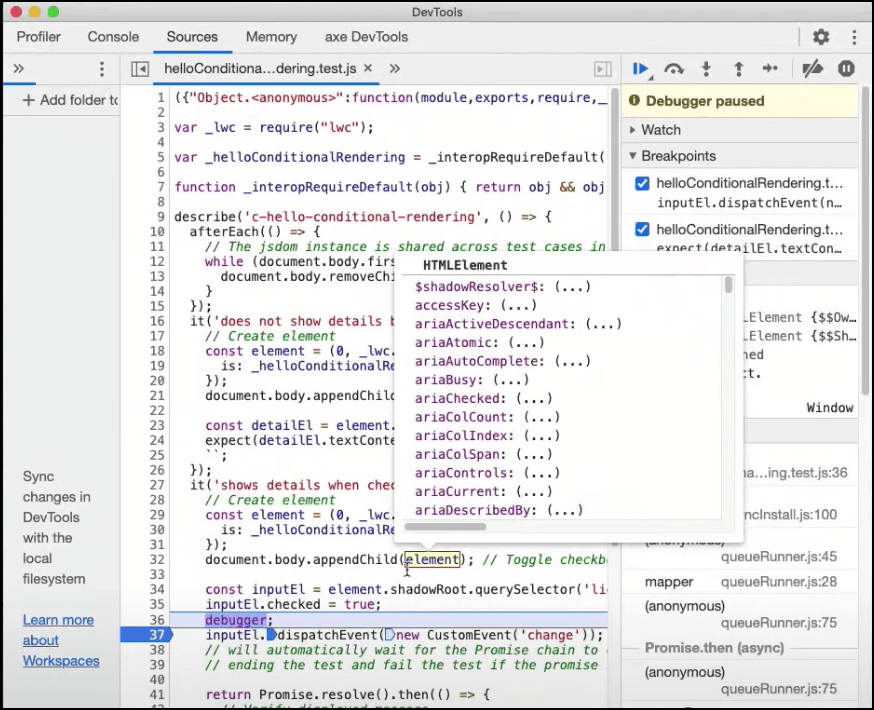The height and width of the screenshot is (710, 874).
Task: Click queueRunner.js:28 source link
Action: coord(779,582)
